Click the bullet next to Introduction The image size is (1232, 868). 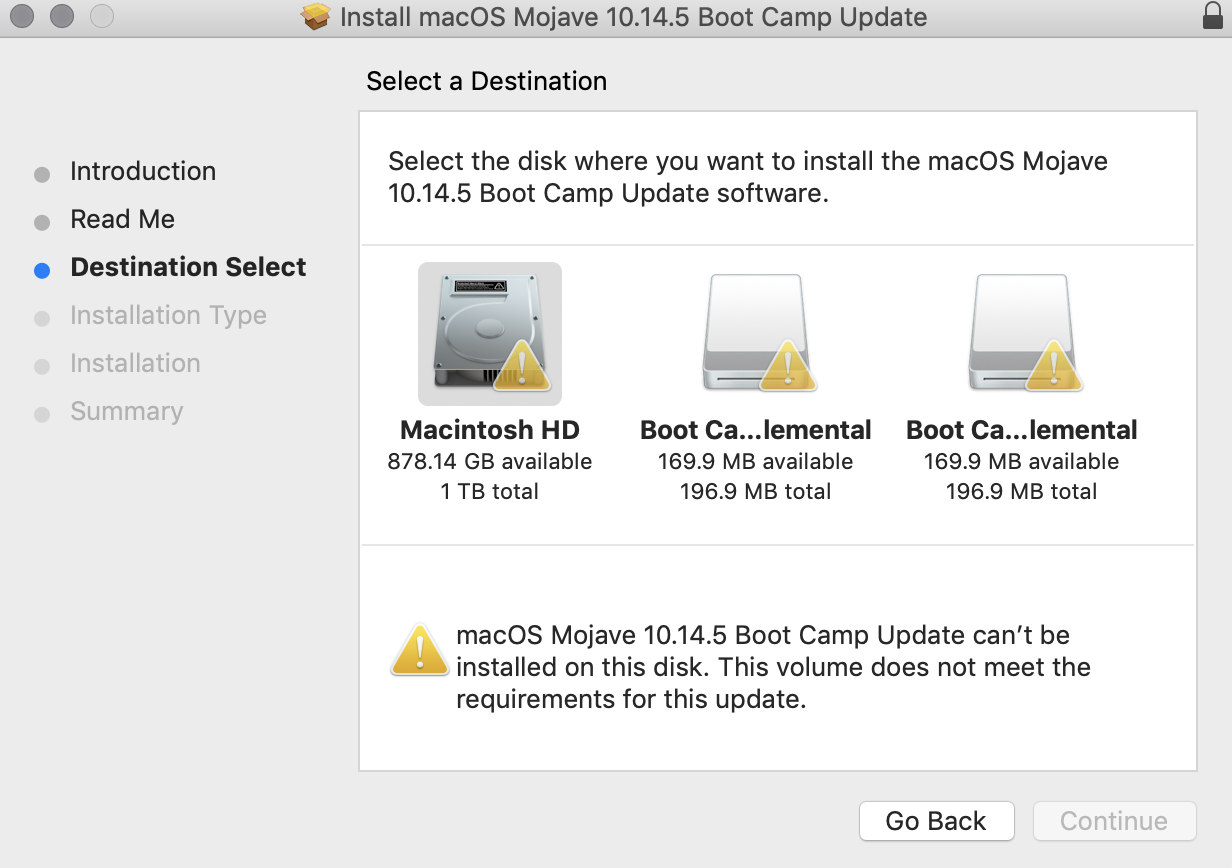(42, 174)
